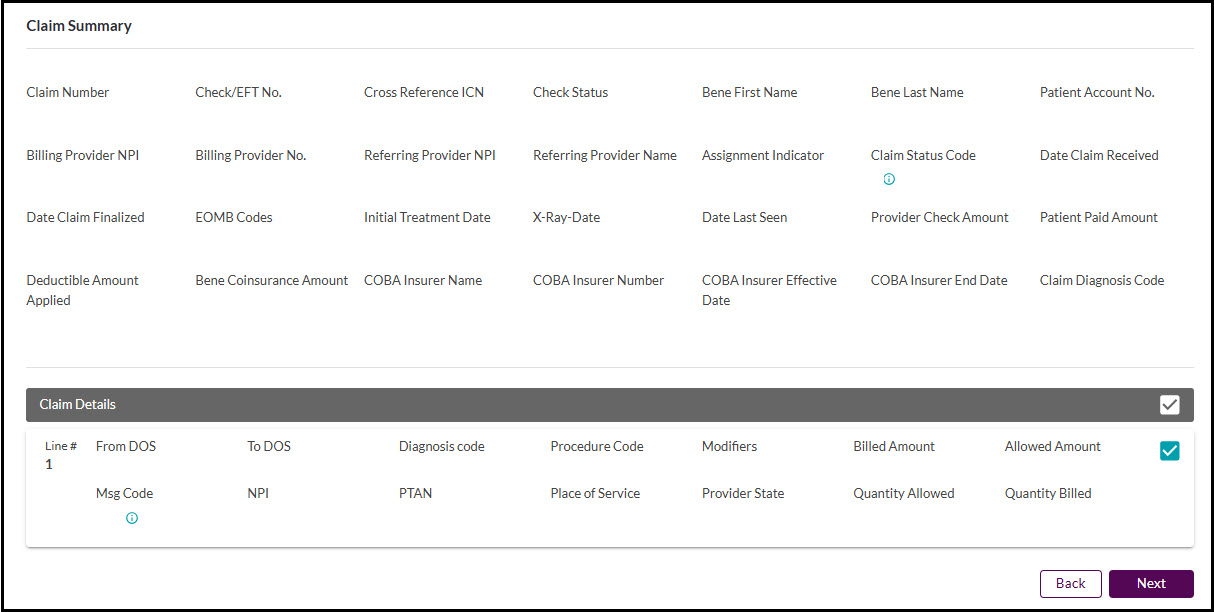This screenshot has height=612, width=1214.
Task: Click the Next button
Action: pyautogui.click(x=1150, y=583)
